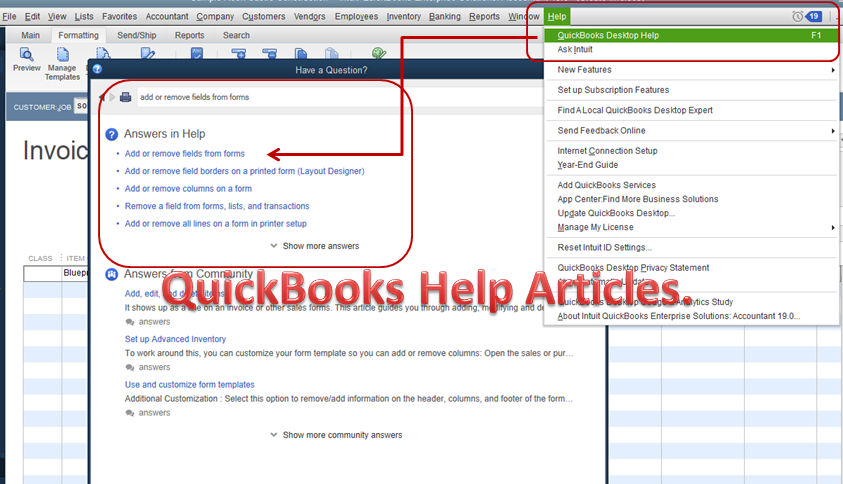Click the ITEM column header

coord(75,259)
